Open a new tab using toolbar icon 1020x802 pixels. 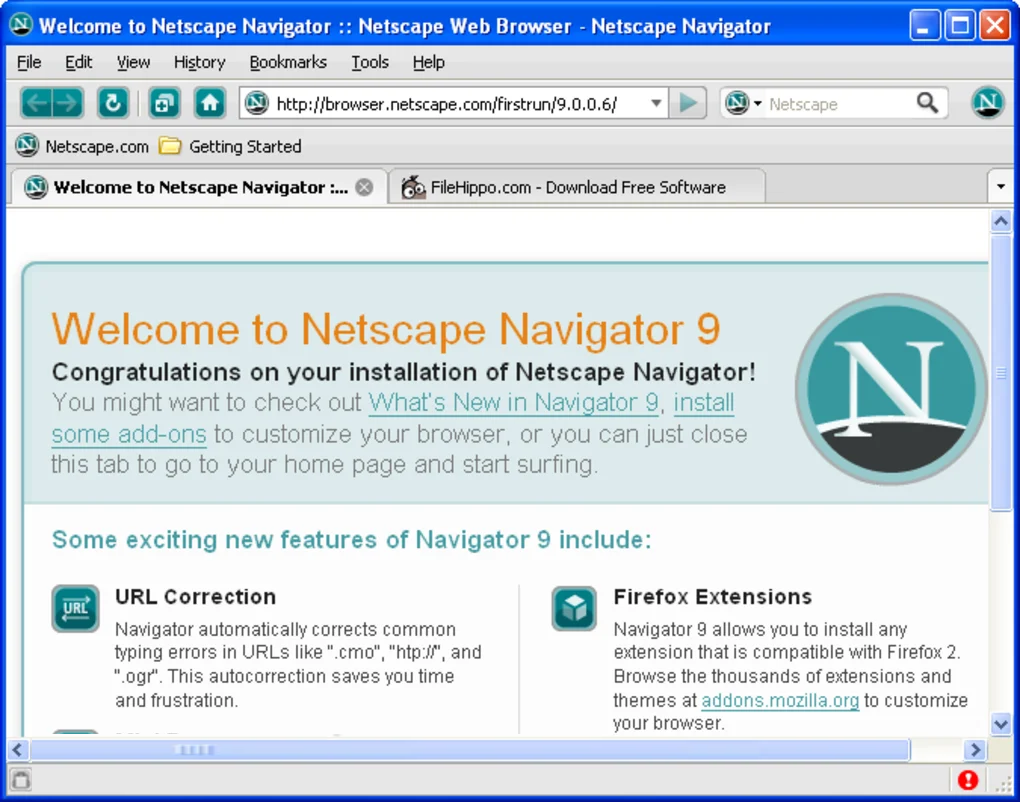coord(164,103)
